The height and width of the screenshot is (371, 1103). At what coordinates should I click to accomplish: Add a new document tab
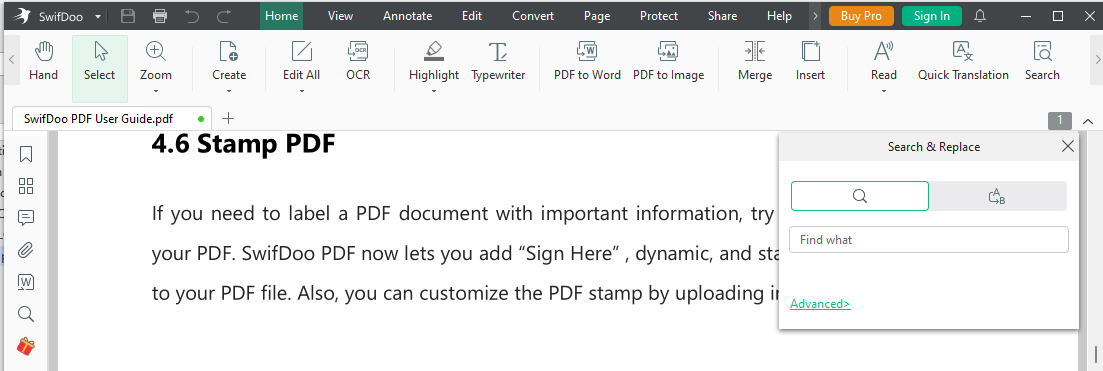tap(227, 118)
